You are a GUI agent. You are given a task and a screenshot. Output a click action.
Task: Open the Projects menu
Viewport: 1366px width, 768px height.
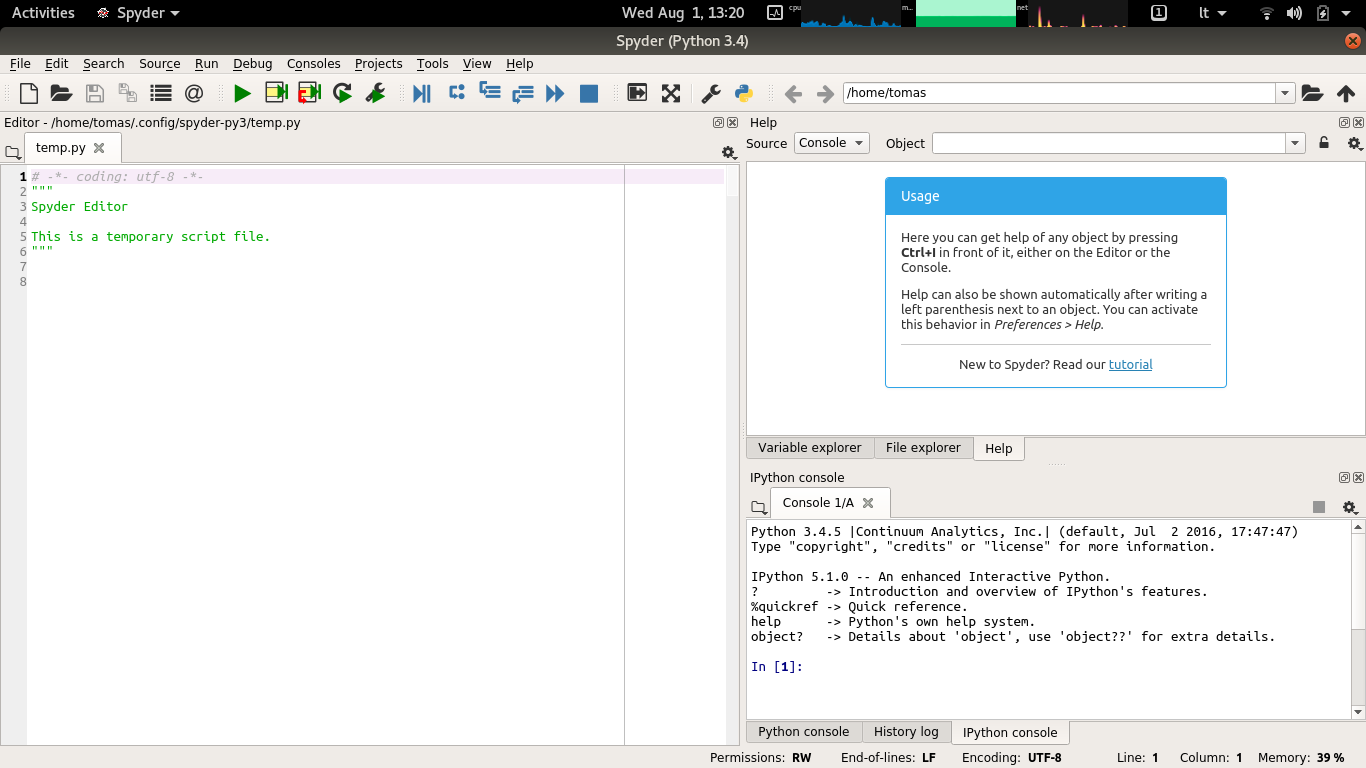[x=379, y=63]
